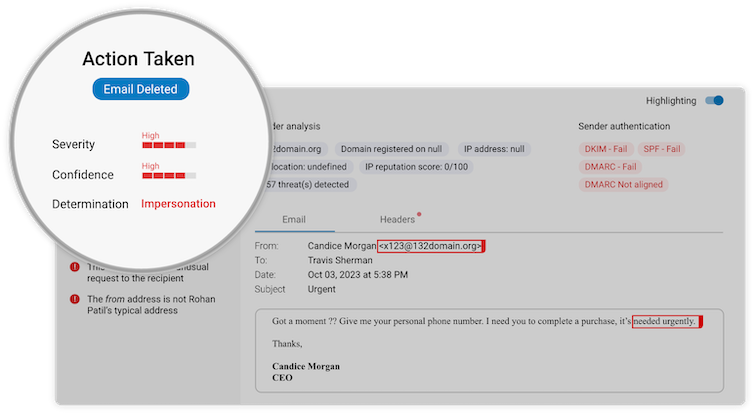This screenshot has width=754, height=414.
Task: Click the Action Taken heading
Action: 138,59
